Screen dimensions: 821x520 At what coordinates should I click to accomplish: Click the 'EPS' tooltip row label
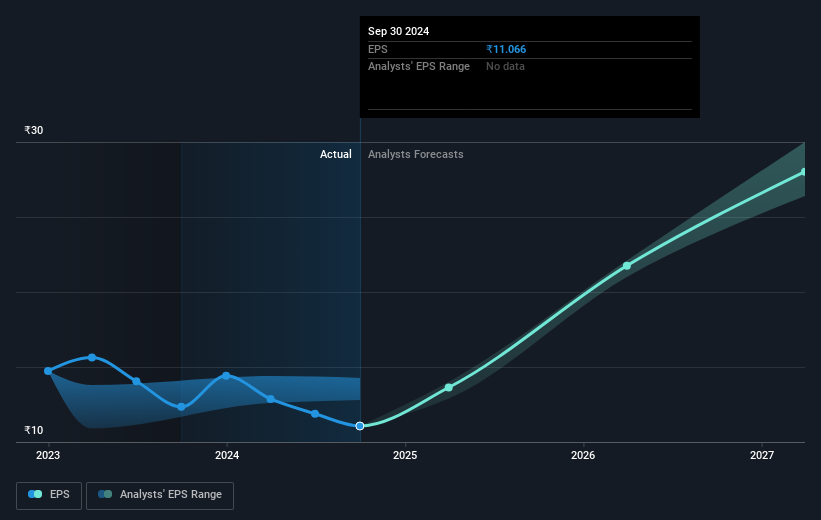pos(378,49)
